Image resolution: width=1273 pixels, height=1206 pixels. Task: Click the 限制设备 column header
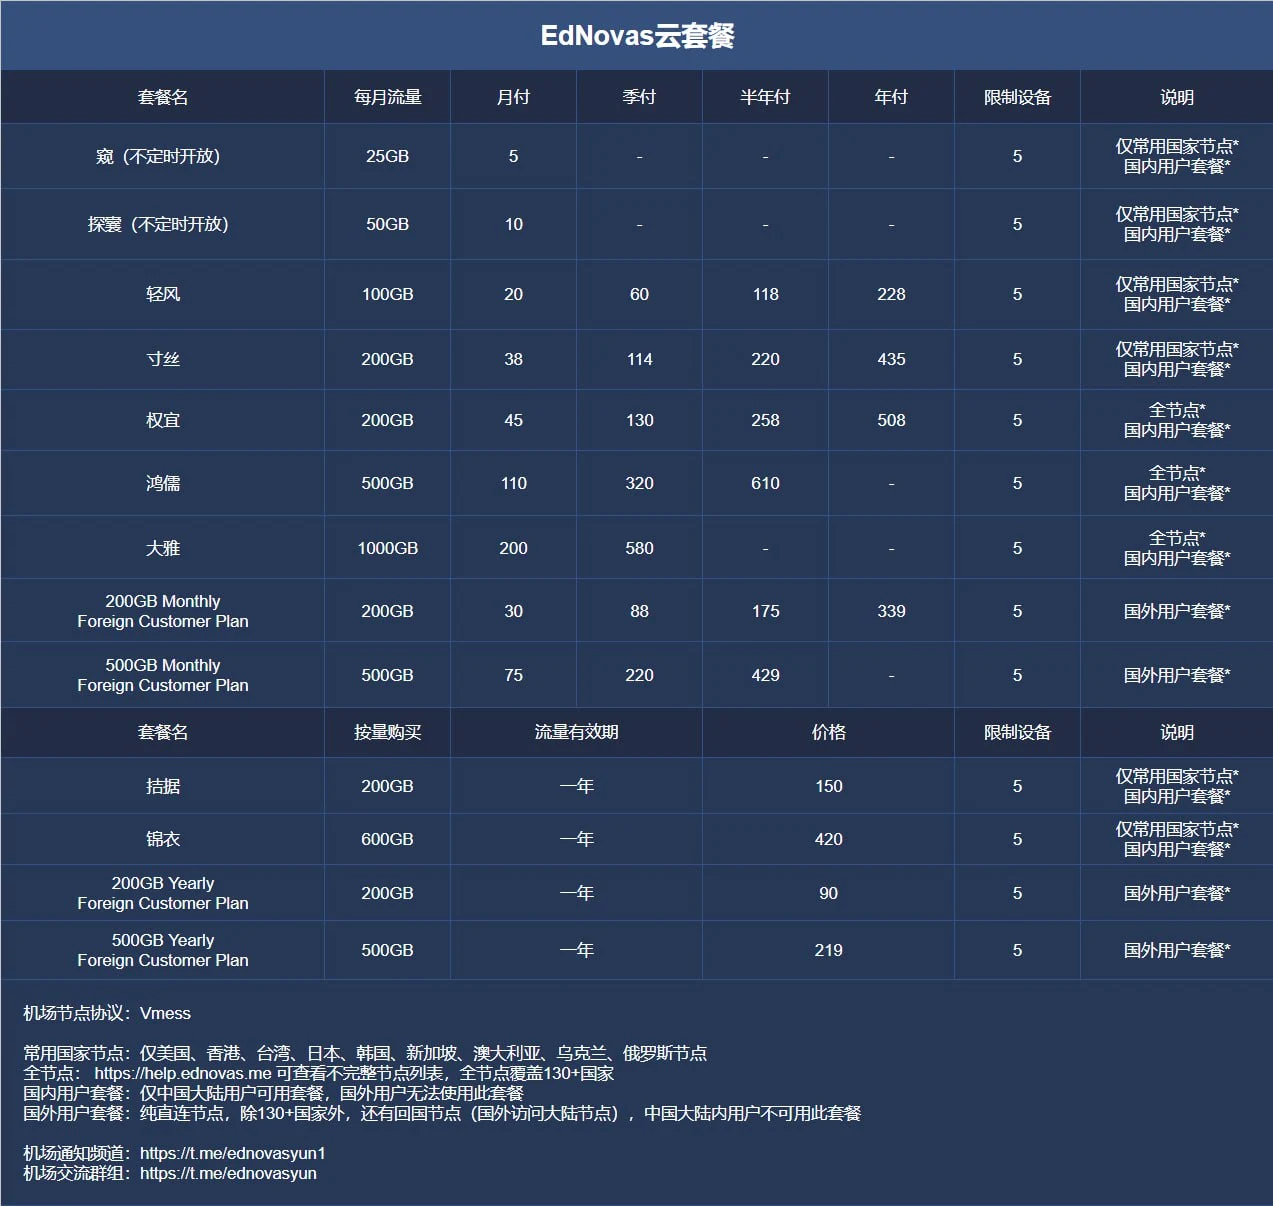1016,96
